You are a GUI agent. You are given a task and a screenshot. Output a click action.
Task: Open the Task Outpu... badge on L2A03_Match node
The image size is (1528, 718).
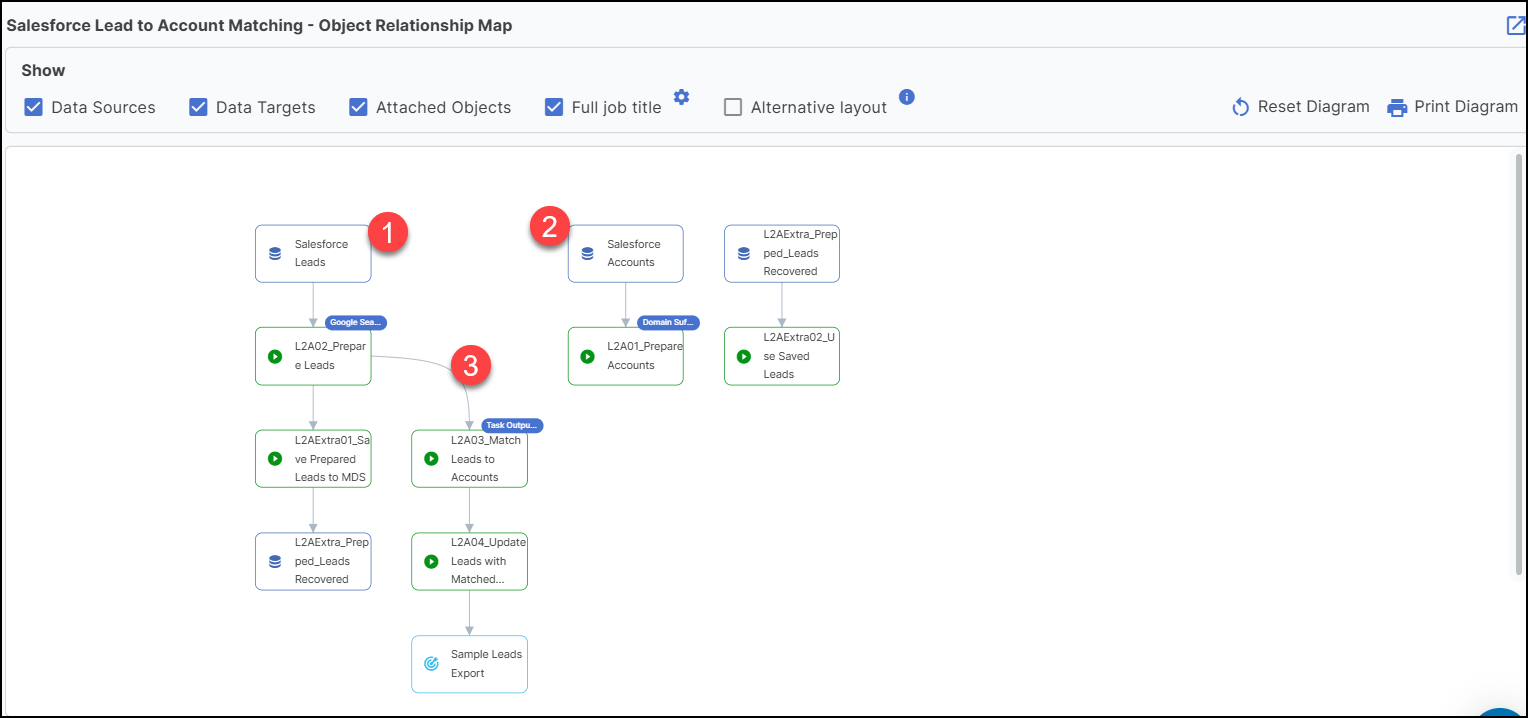tap(512, 424)
